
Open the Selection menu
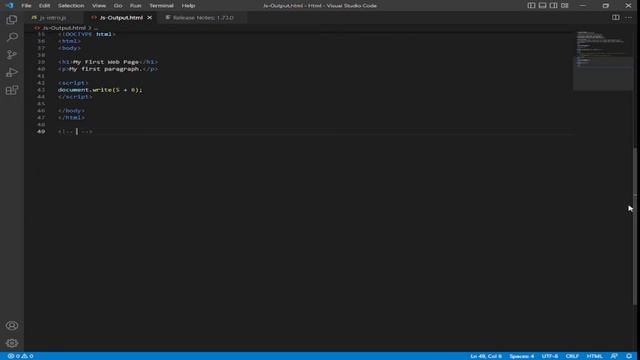(71, 6)
